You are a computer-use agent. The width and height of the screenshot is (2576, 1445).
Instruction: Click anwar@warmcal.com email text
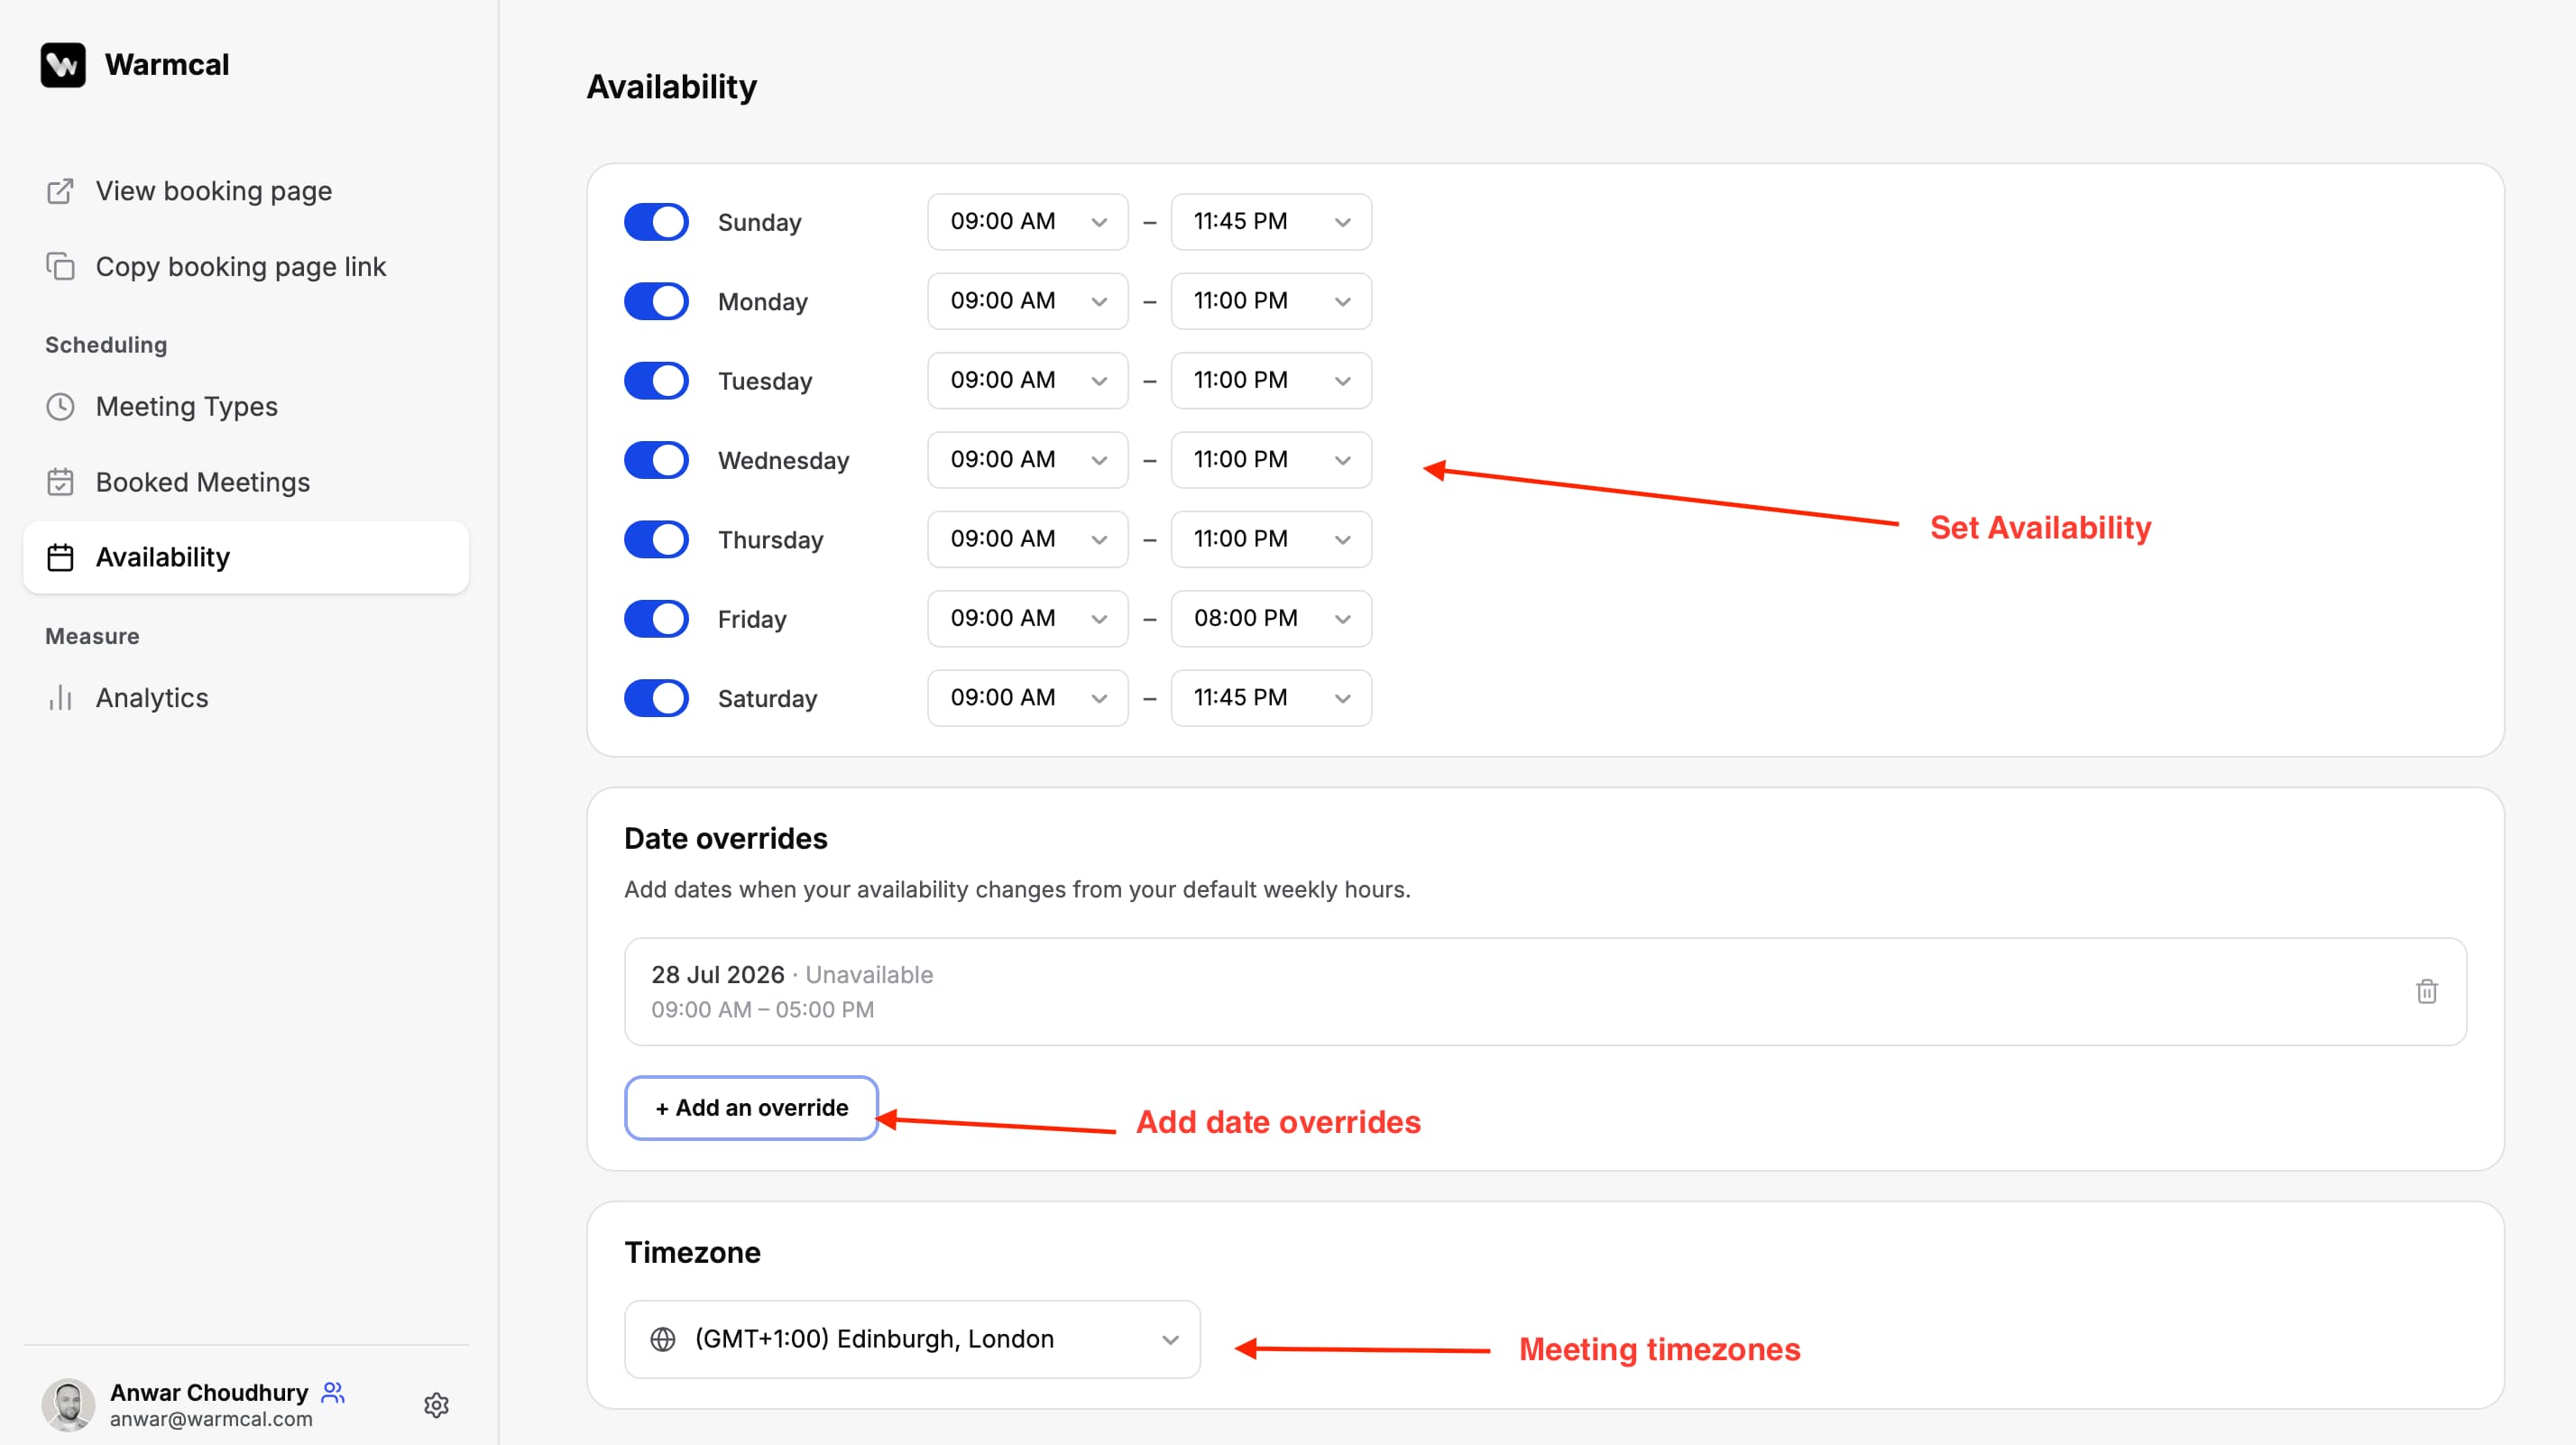point(211,1419)
